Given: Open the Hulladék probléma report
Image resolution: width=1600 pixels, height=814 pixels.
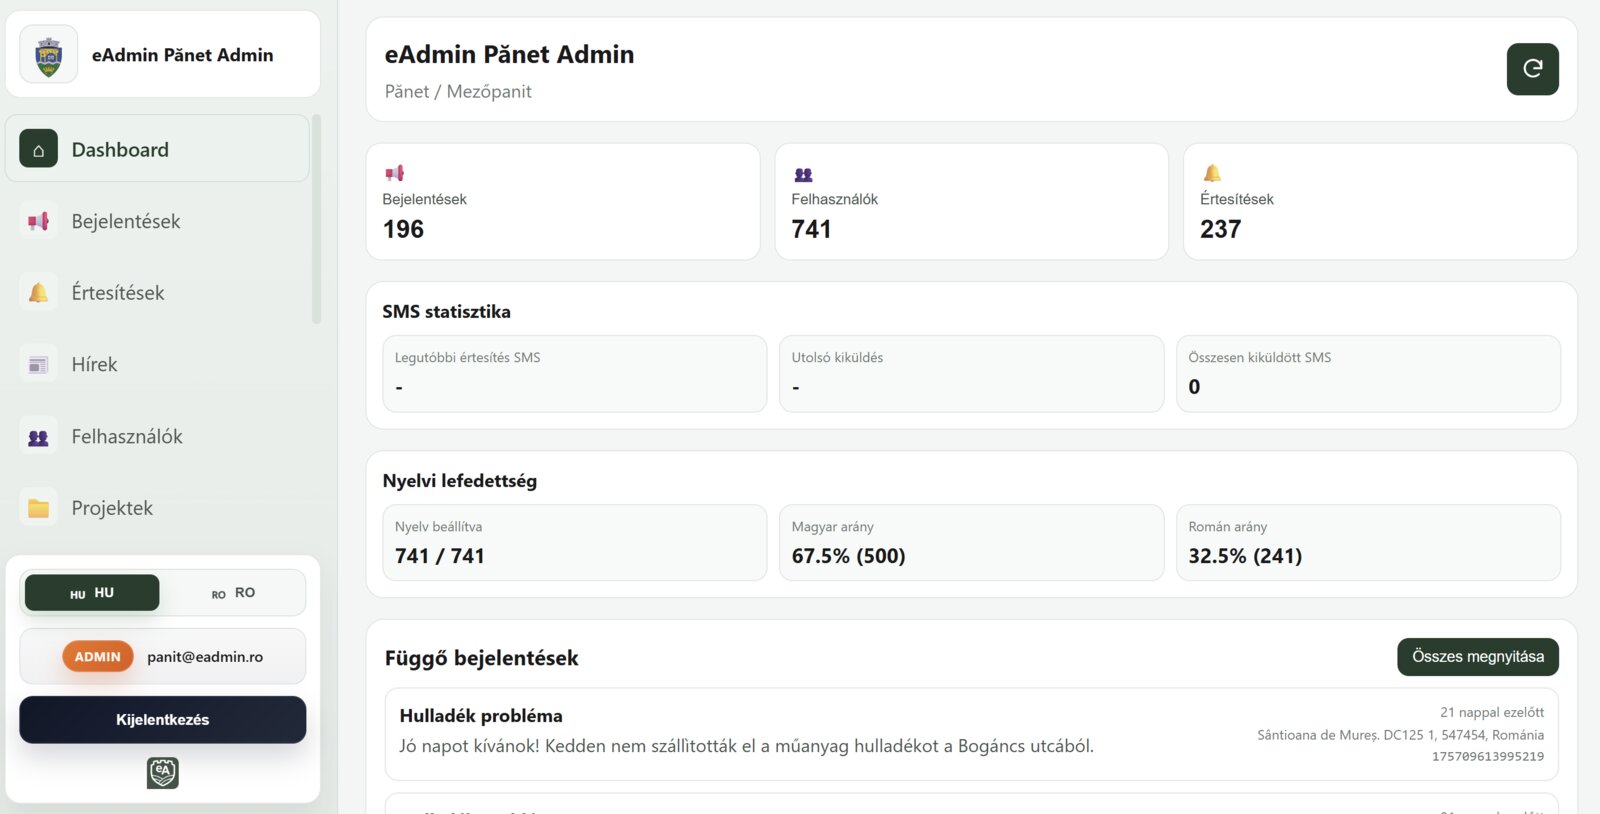Looking at the screenshot, I should (972, 734).
